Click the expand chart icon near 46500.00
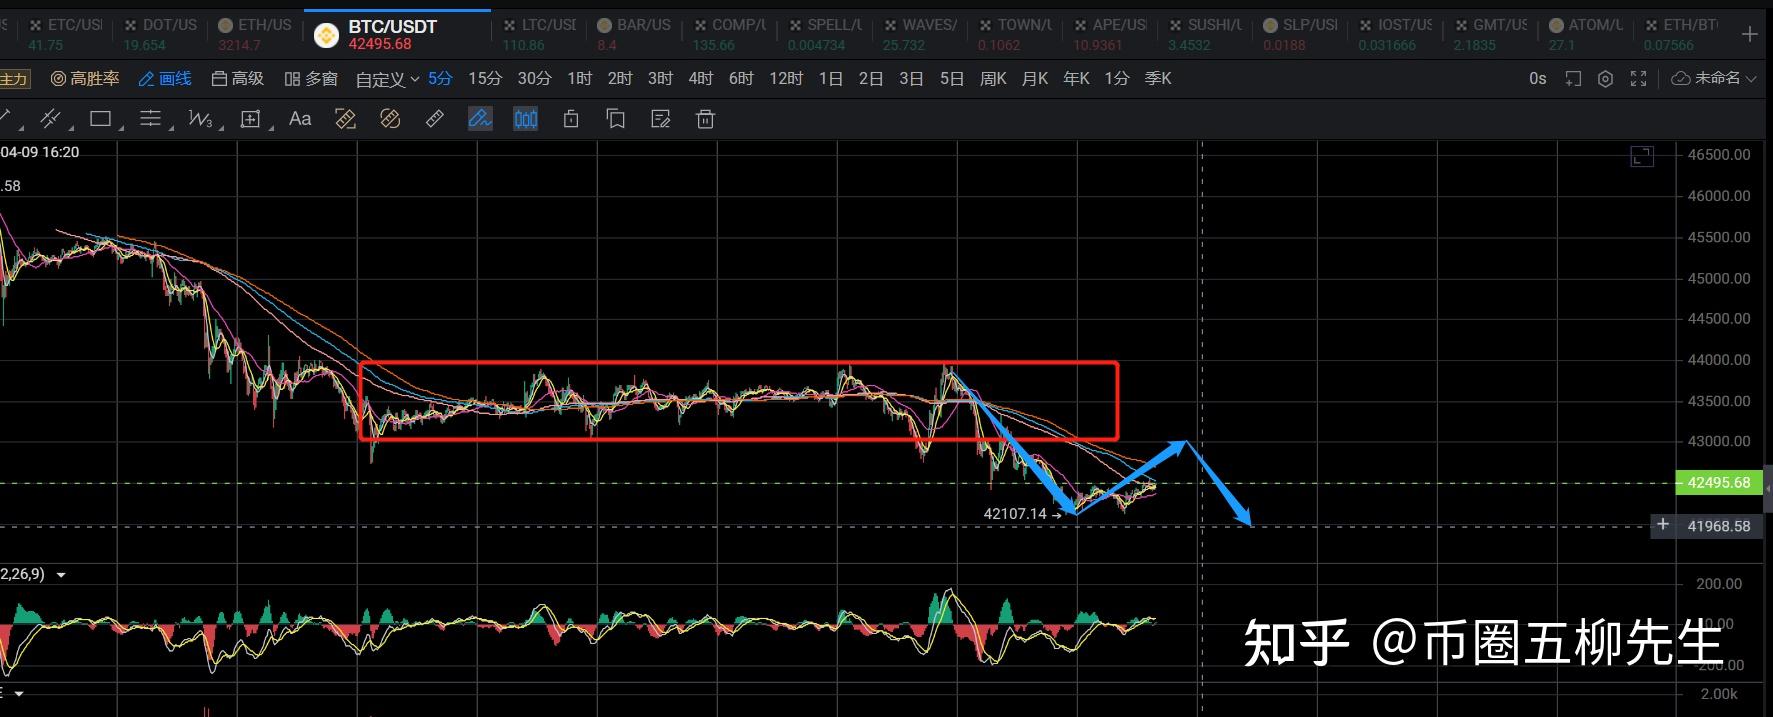The width and height of the screenshot is (1773, 717). click(1642, 156)
